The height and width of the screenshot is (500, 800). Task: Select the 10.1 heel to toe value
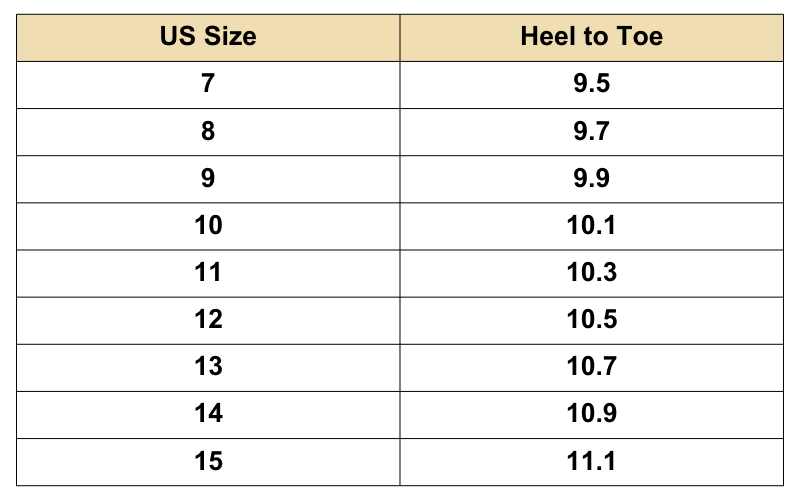tap(591, 225)
